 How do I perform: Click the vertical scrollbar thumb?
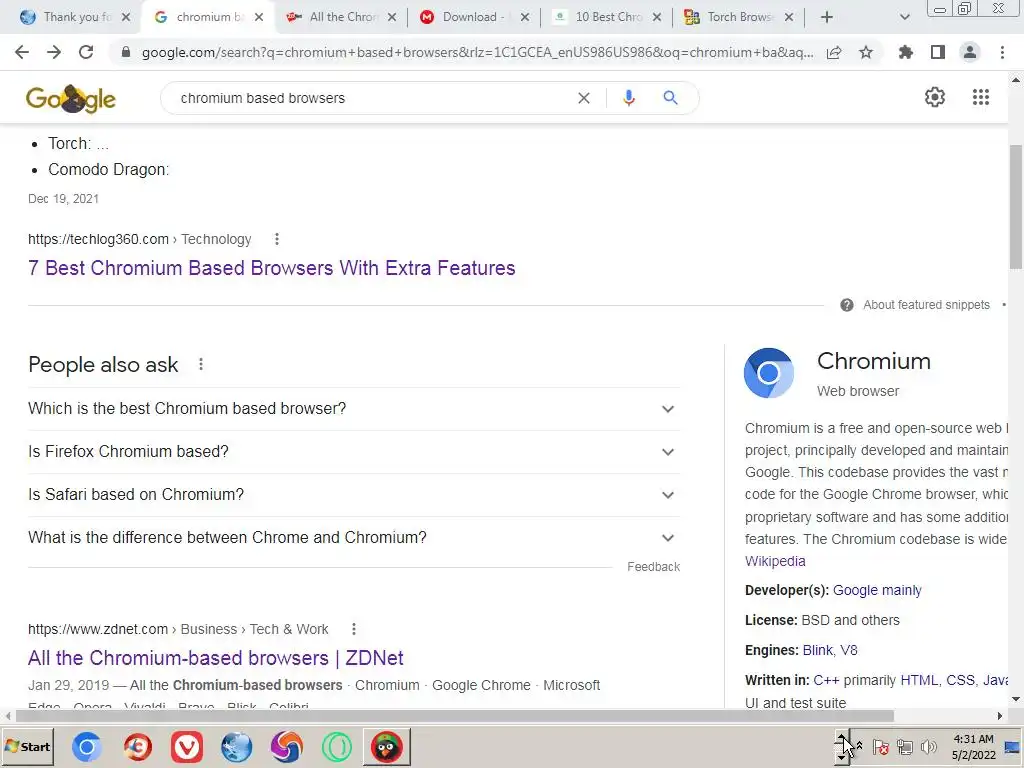1016,206
